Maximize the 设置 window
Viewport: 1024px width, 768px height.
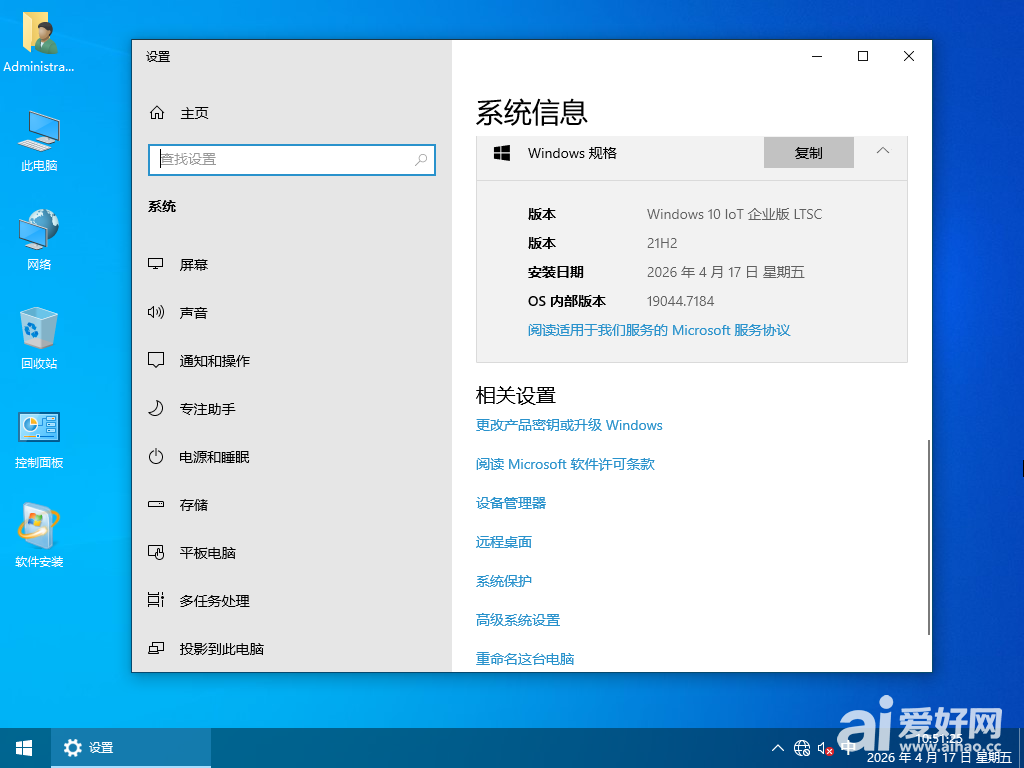tap(863, 56)
